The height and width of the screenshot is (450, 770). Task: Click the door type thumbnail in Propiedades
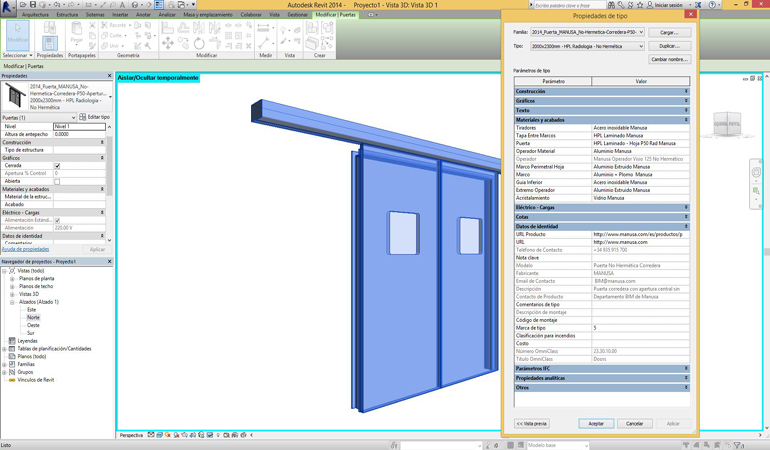point(15,96)
